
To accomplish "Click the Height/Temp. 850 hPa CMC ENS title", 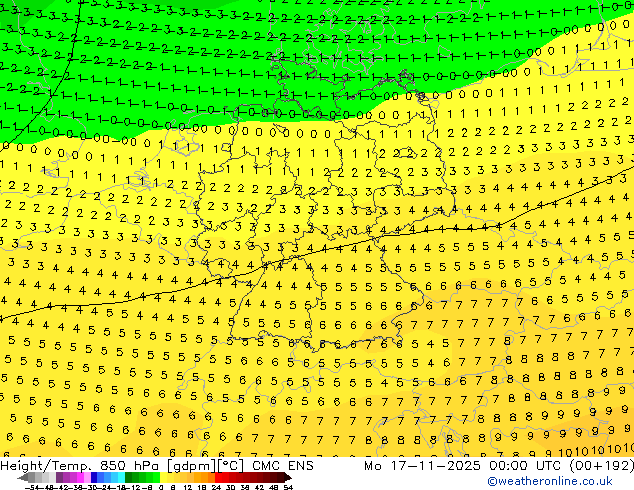I will [x=157, y=466].
